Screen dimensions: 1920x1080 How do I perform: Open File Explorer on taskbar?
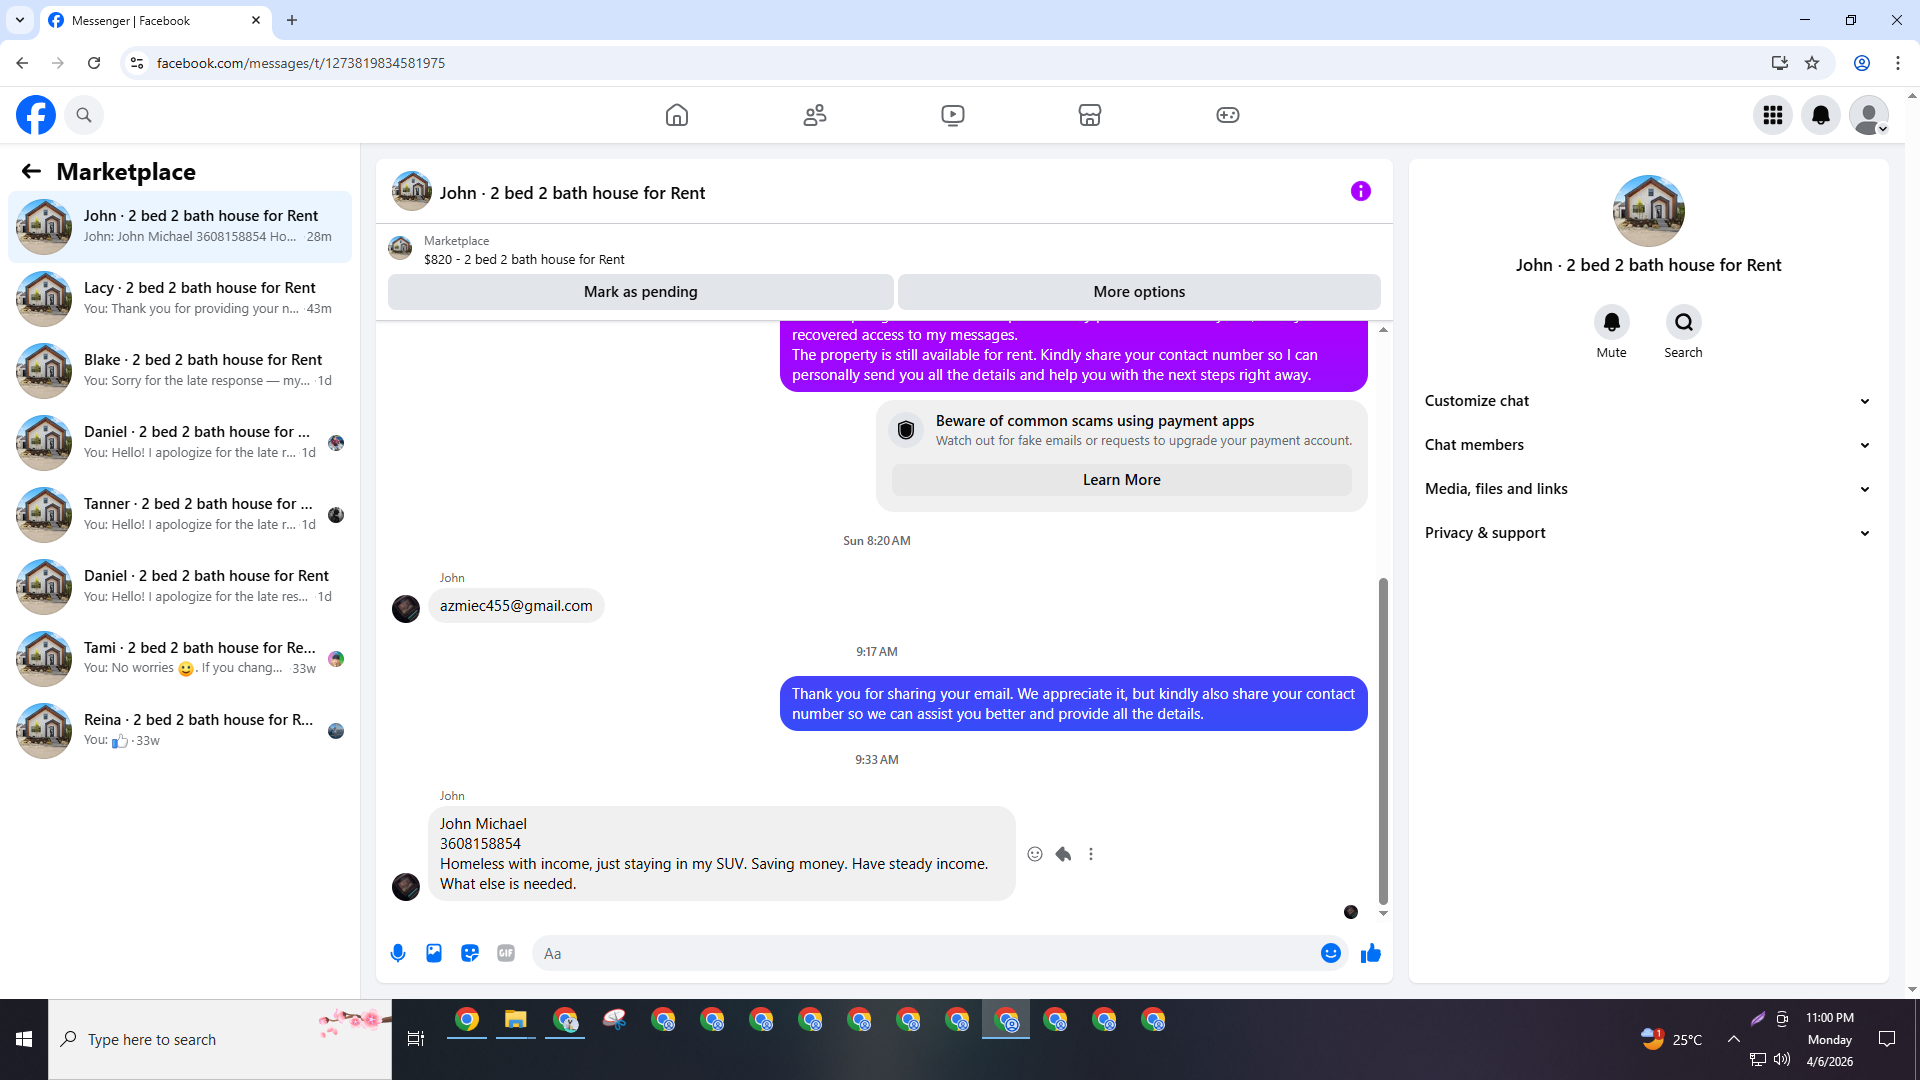(x=515, y=1020)
